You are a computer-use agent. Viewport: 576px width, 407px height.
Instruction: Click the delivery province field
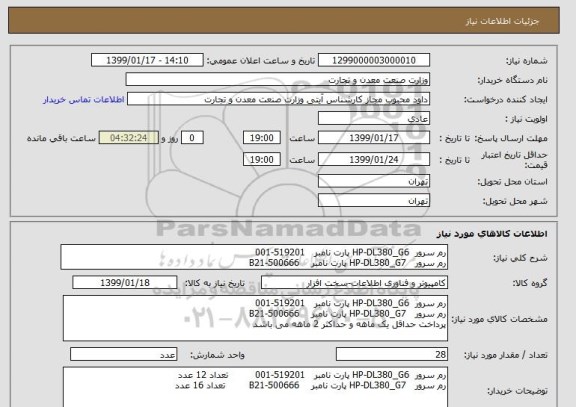coord(374,181)
